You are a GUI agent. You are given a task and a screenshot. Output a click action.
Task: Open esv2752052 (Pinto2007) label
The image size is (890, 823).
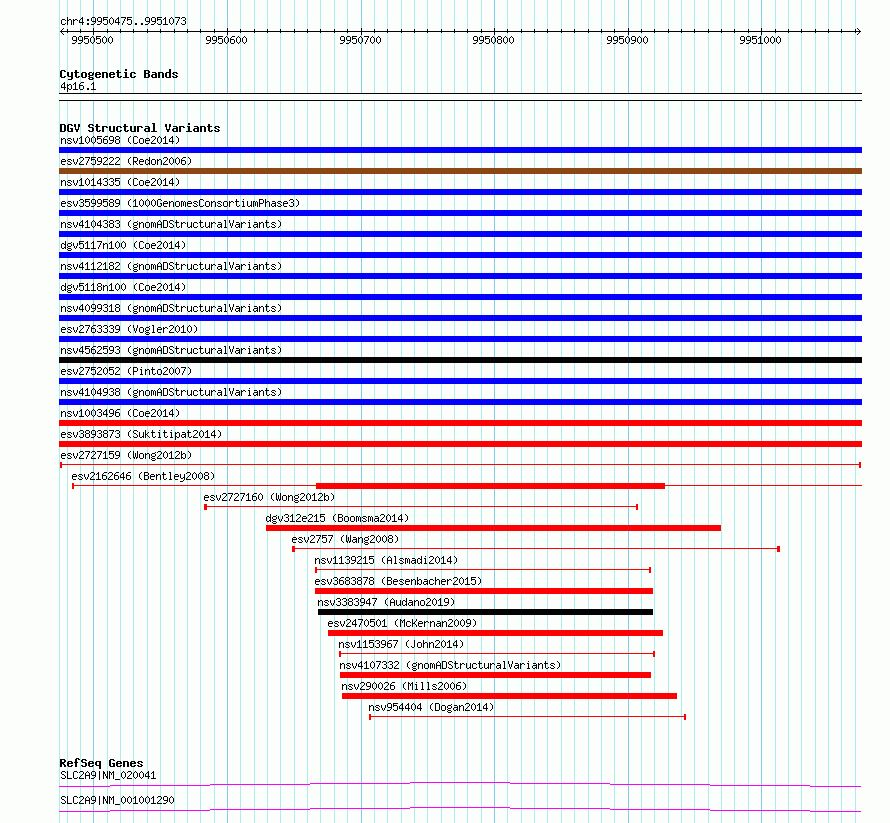126,371
